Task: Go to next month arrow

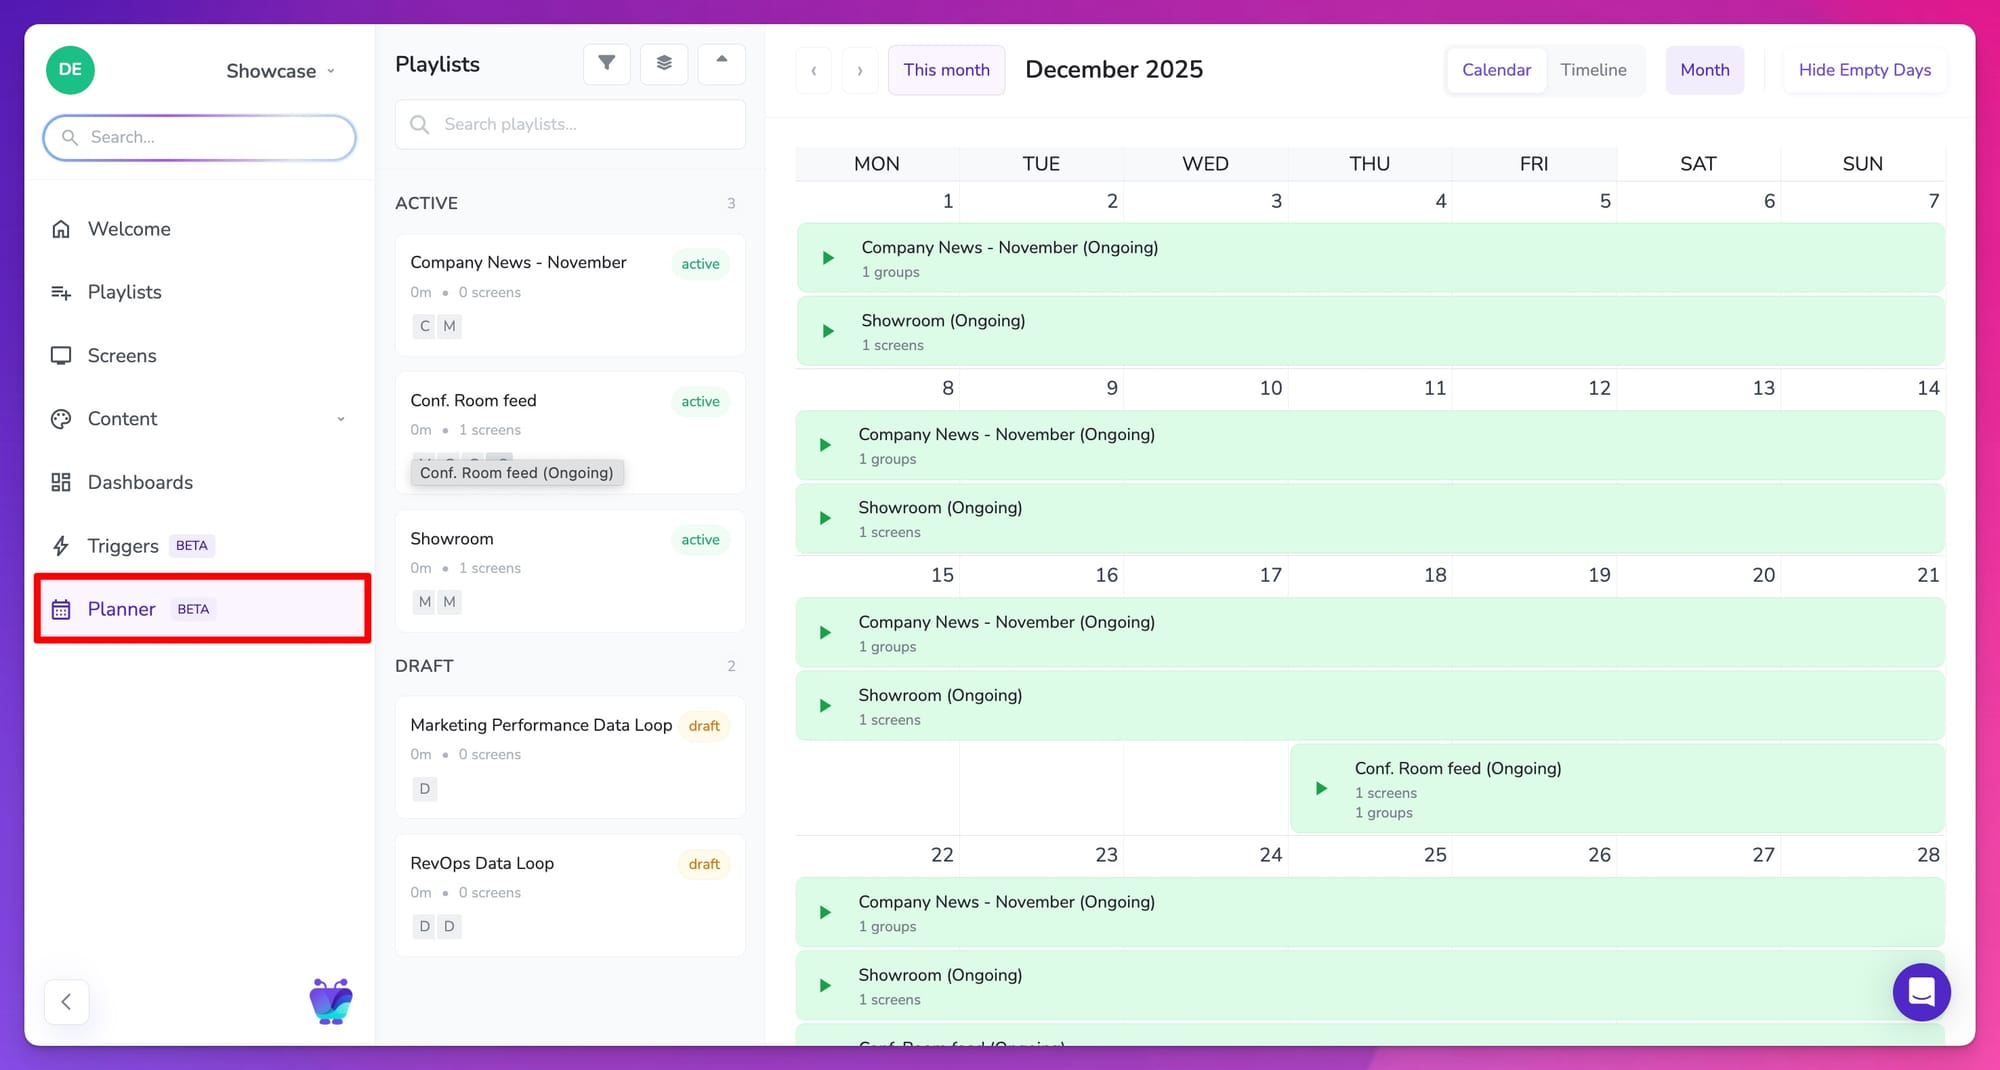Action: [860, 70]
